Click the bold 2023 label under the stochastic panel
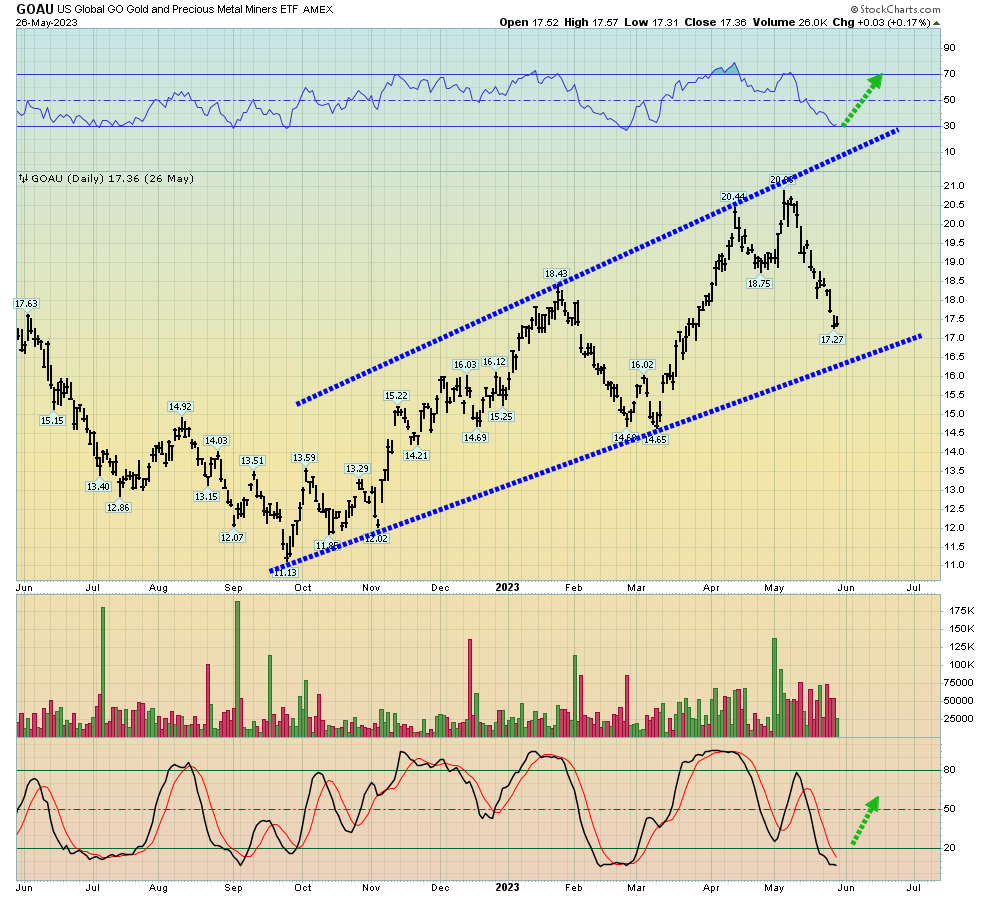Screen dimensions: 990x897 pyautogui.click(x=508, y=887)
